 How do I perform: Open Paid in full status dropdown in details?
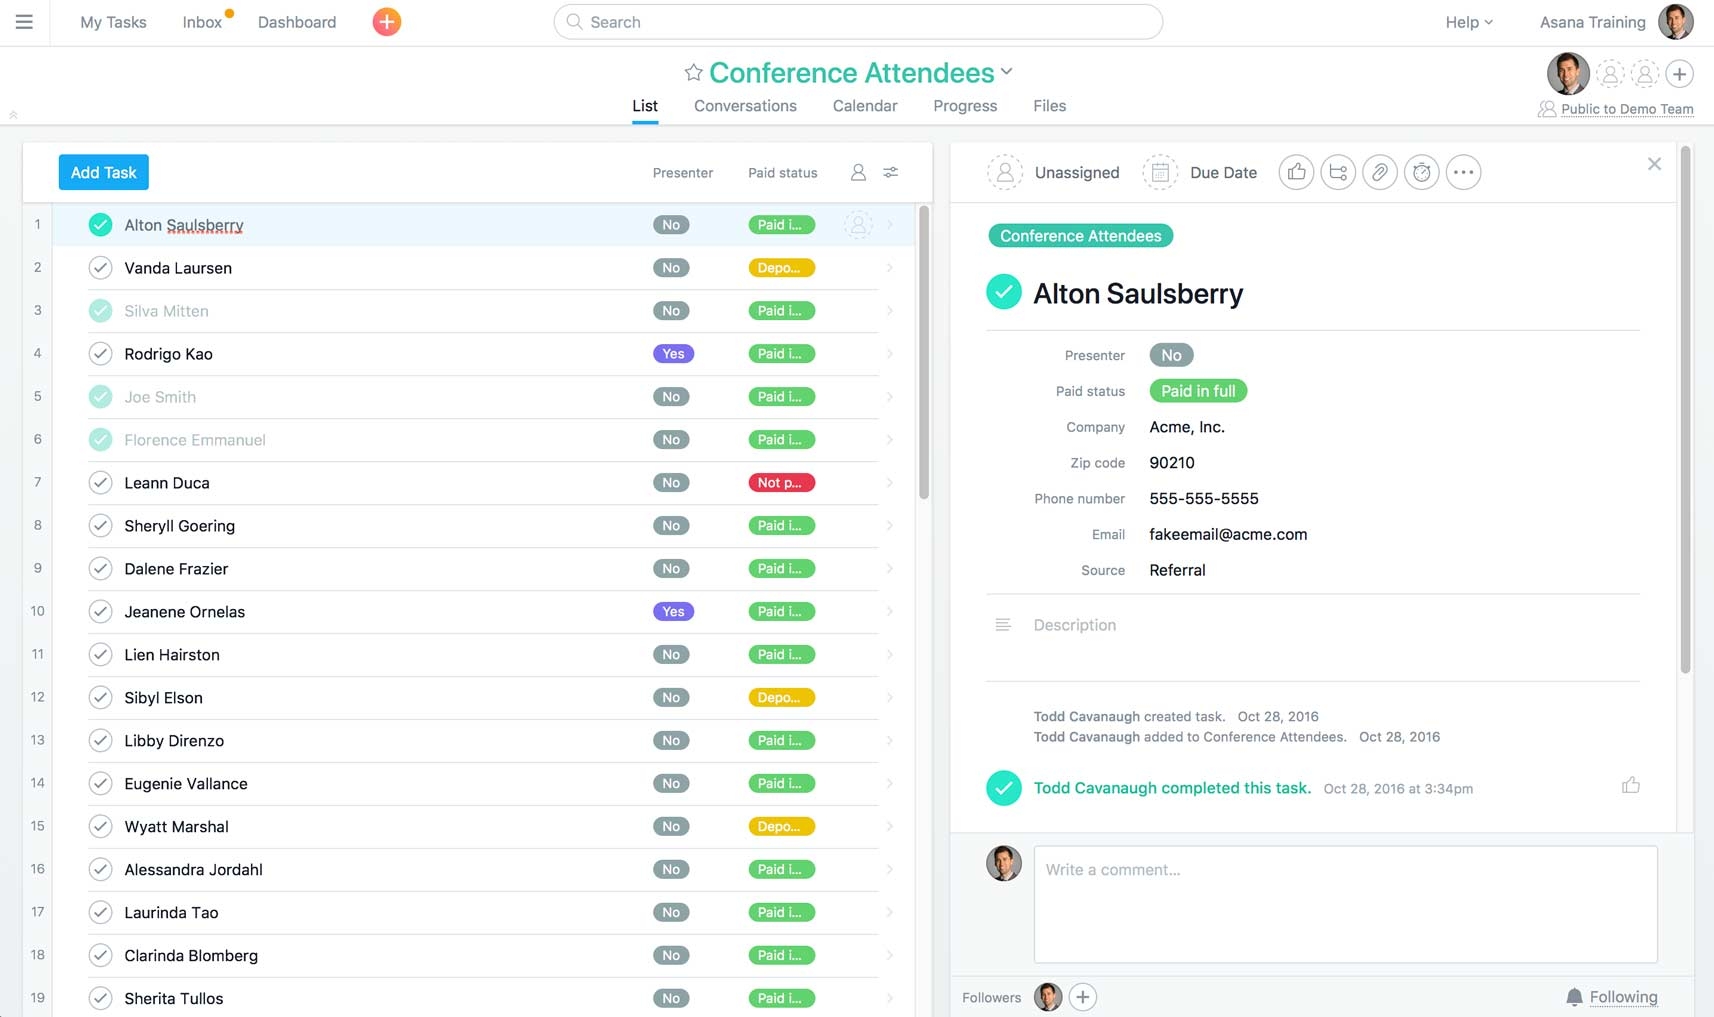[1197, 391]
